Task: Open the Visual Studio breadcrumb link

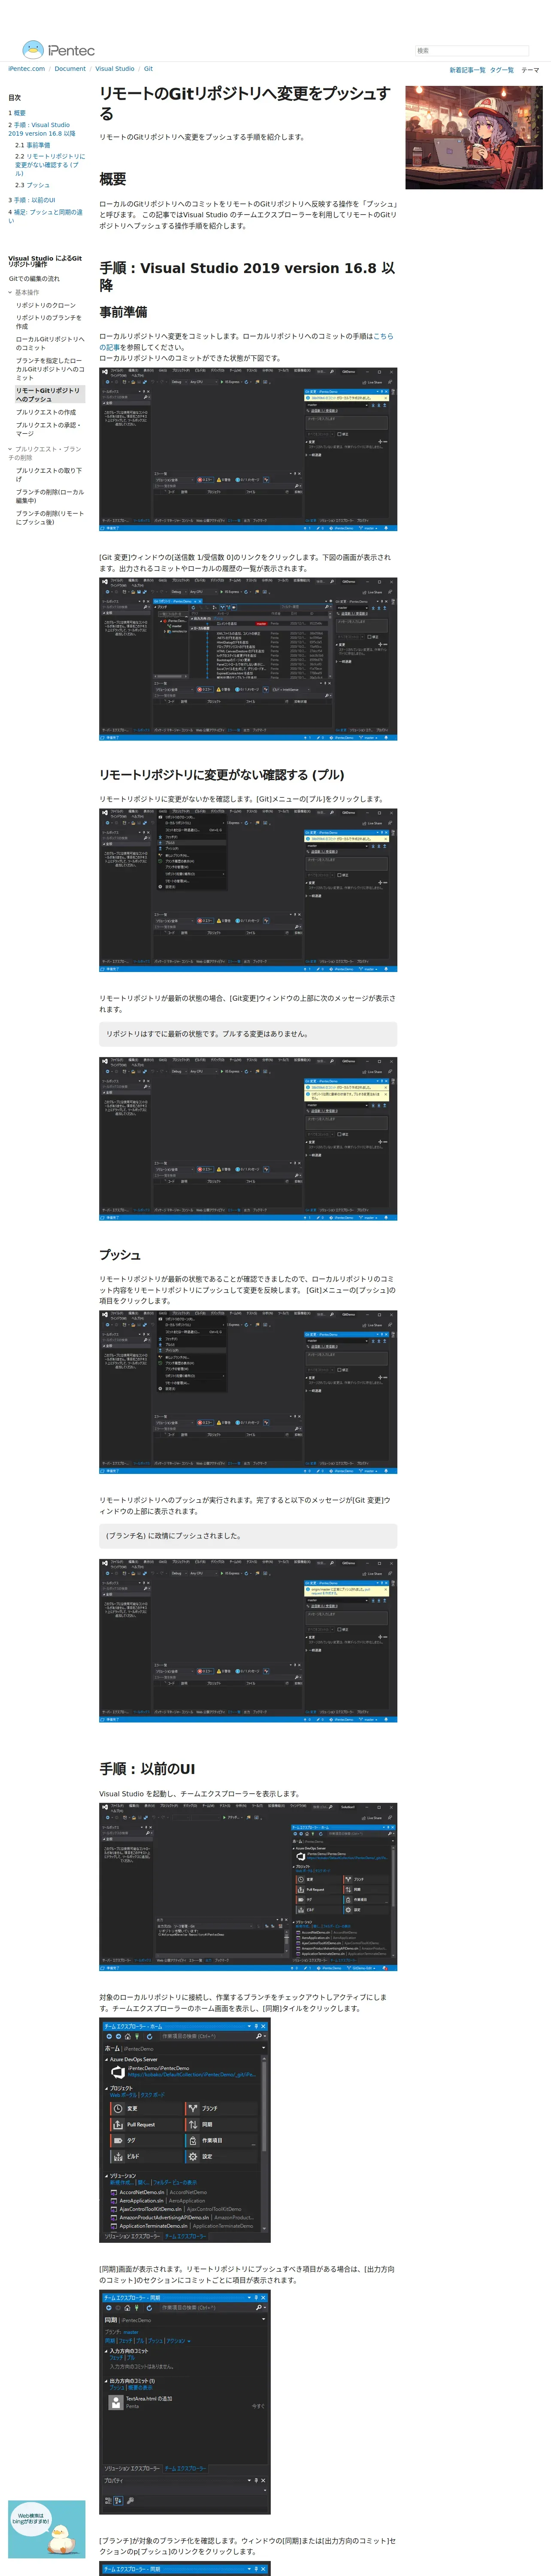Action: [x=115, y=69]
